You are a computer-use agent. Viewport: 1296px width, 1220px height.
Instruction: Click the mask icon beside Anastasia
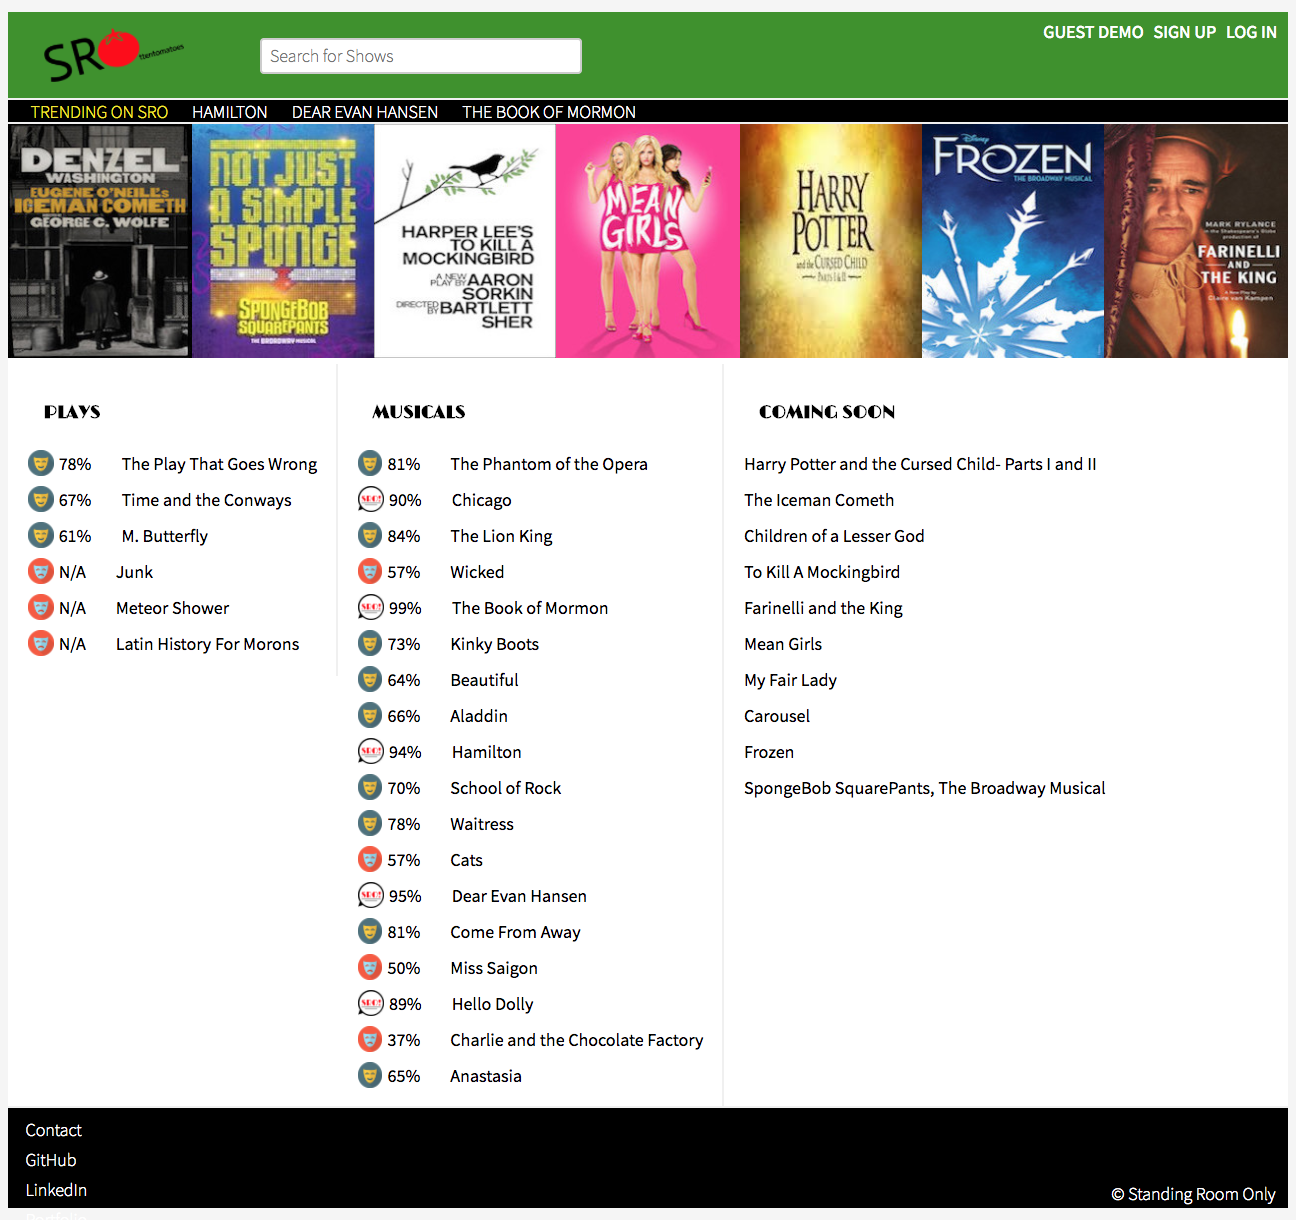click(x=370, y=1075)
